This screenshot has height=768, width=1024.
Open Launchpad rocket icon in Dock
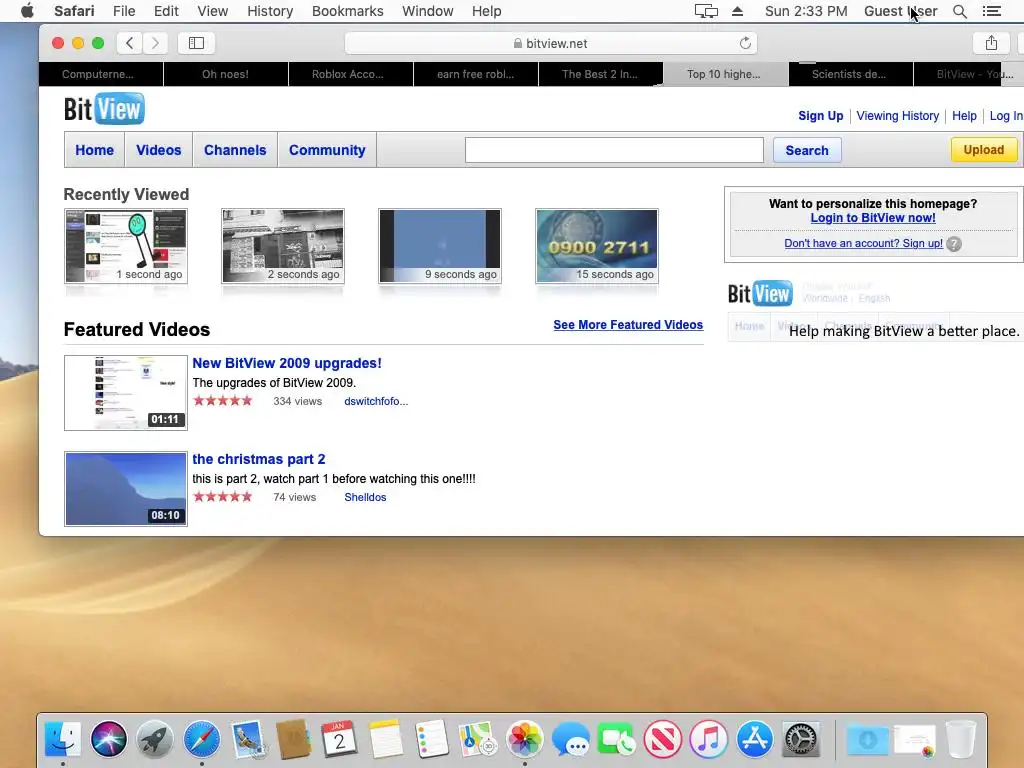155,739
